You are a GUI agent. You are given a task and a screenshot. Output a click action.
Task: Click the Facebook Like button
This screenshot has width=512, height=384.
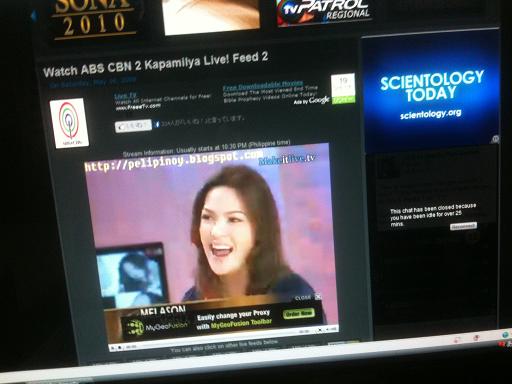click(133, 126)
